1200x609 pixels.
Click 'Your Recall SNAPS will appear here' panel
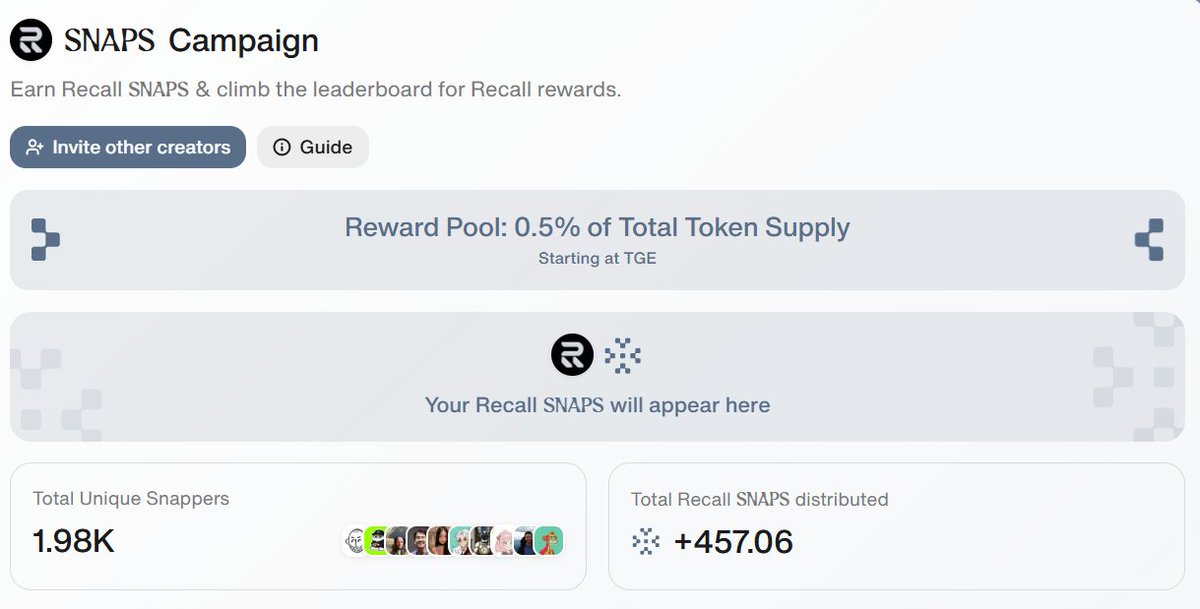coord(597,377)
